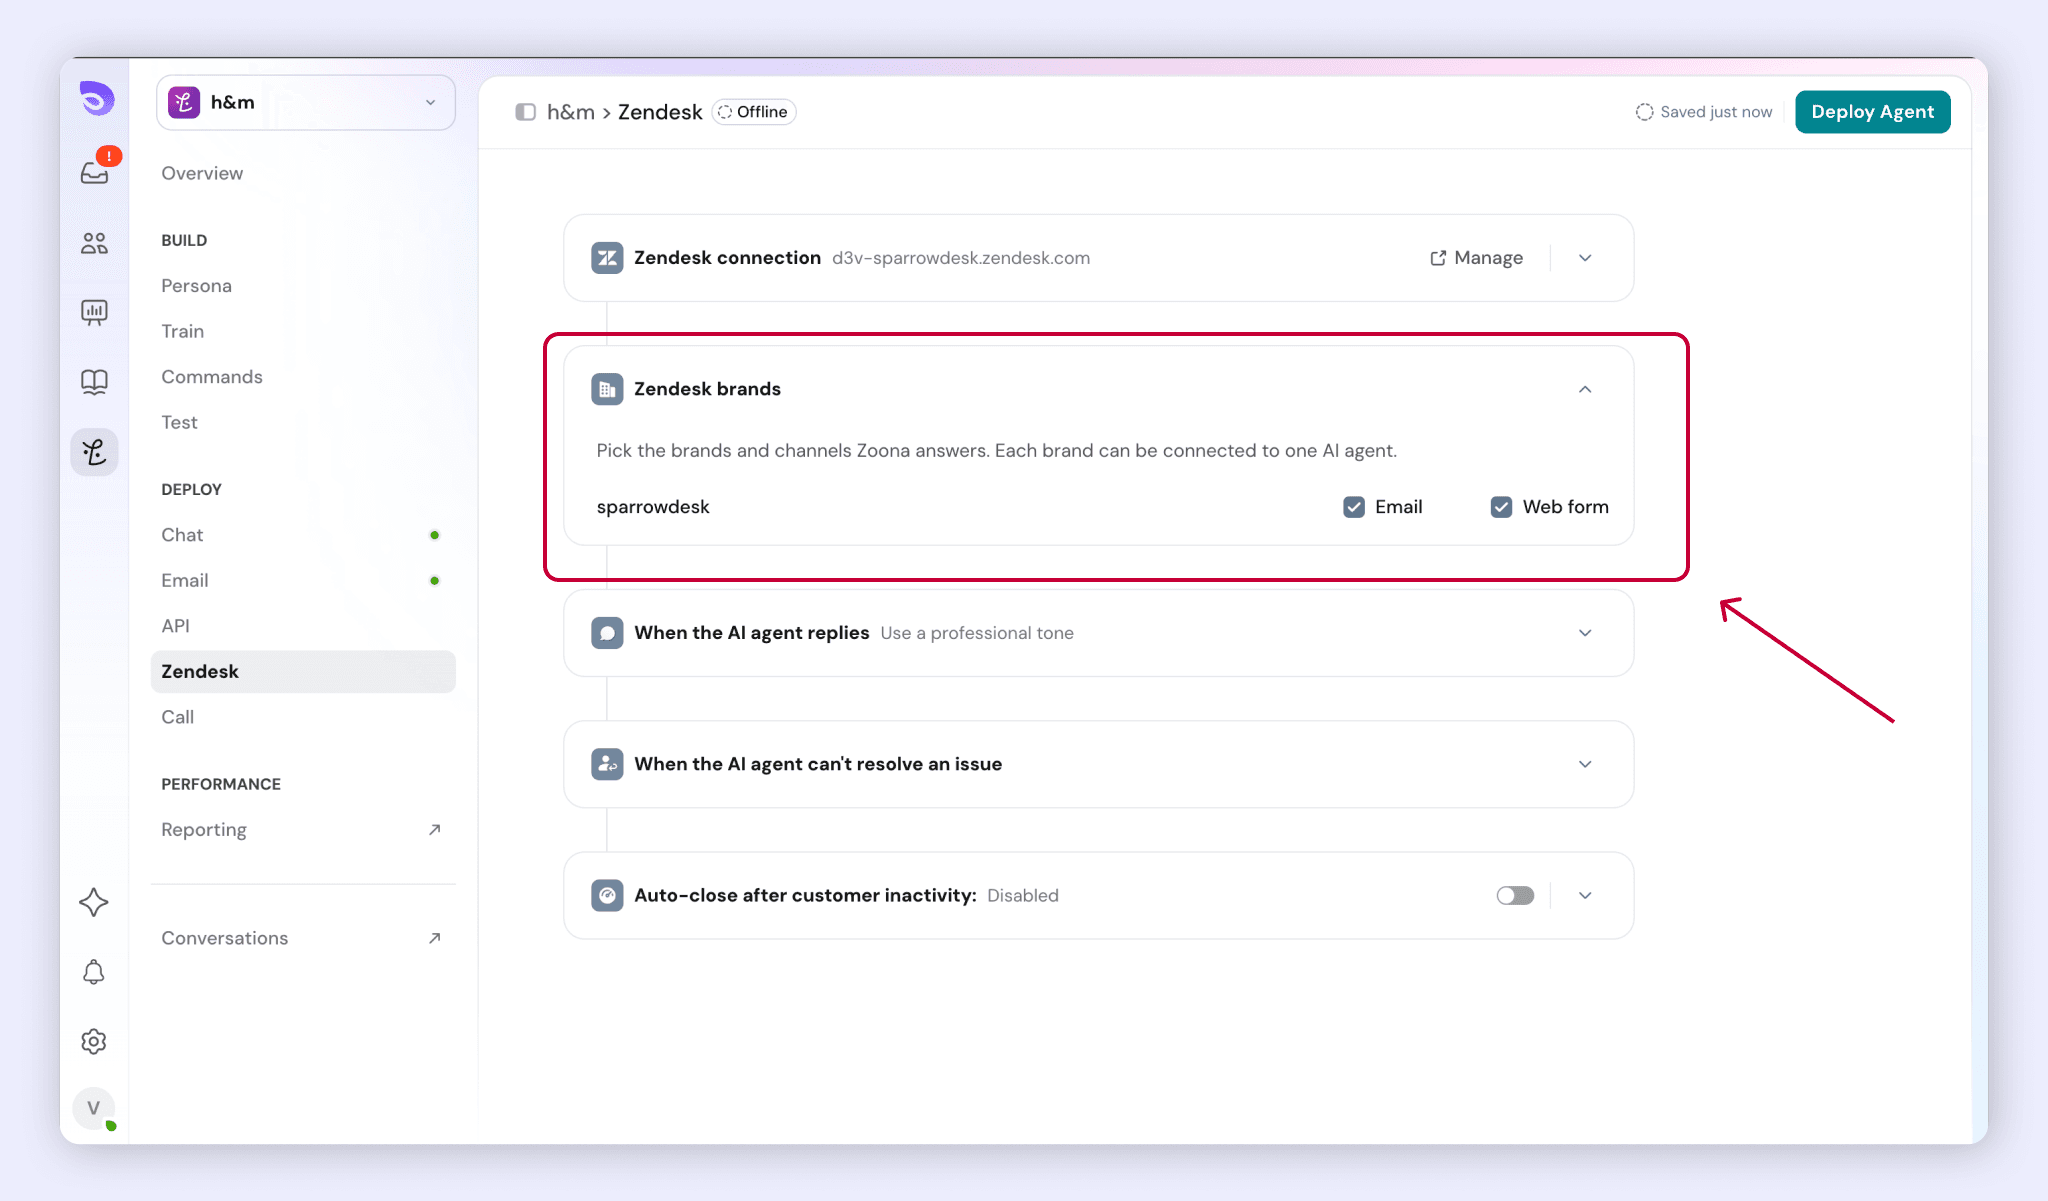Open the Persona page
Screen dimensions: 2048x1201
196,286
